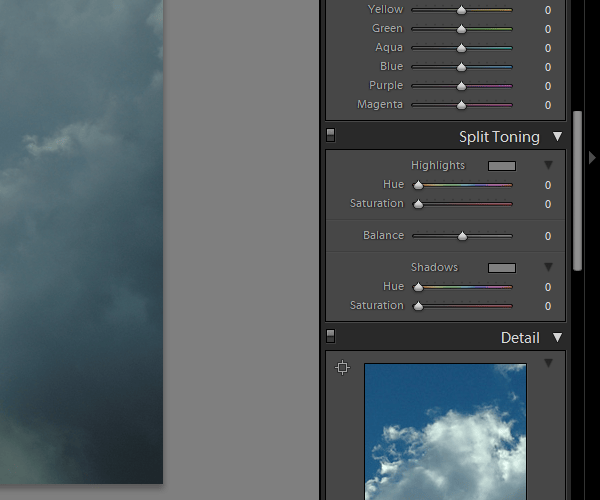The height and width of the screenshot is (500, 600).
Task: Hide the Detail preview with its triangle
Action: (x=548, y=364)
